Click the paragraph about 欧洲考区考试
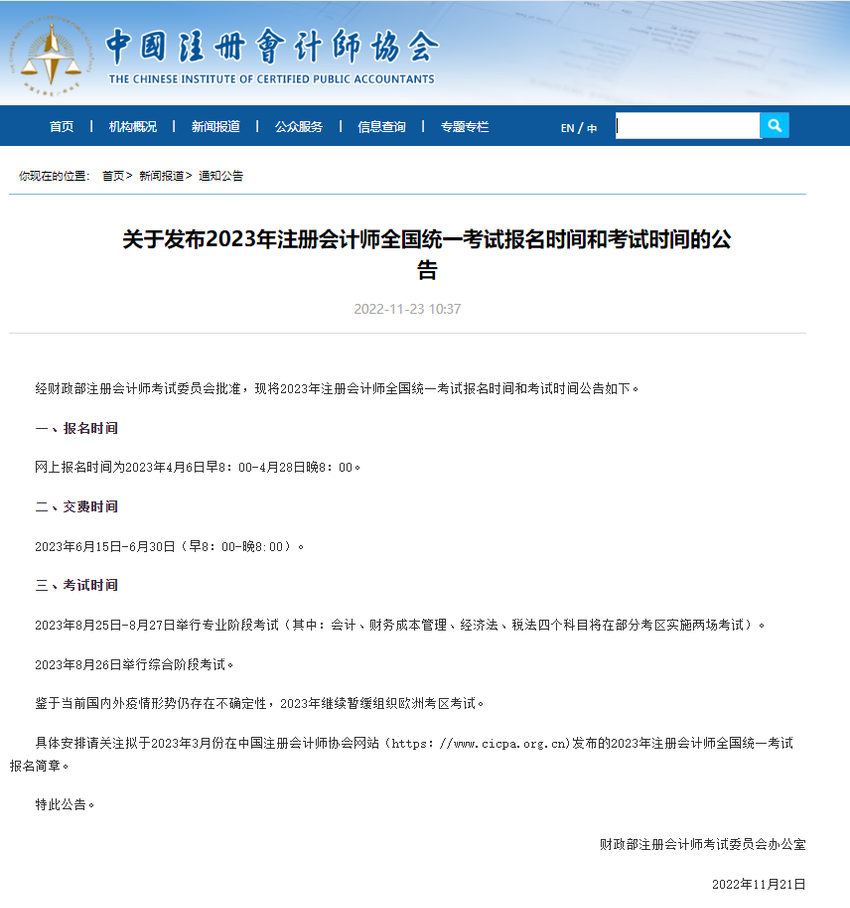 259,704
